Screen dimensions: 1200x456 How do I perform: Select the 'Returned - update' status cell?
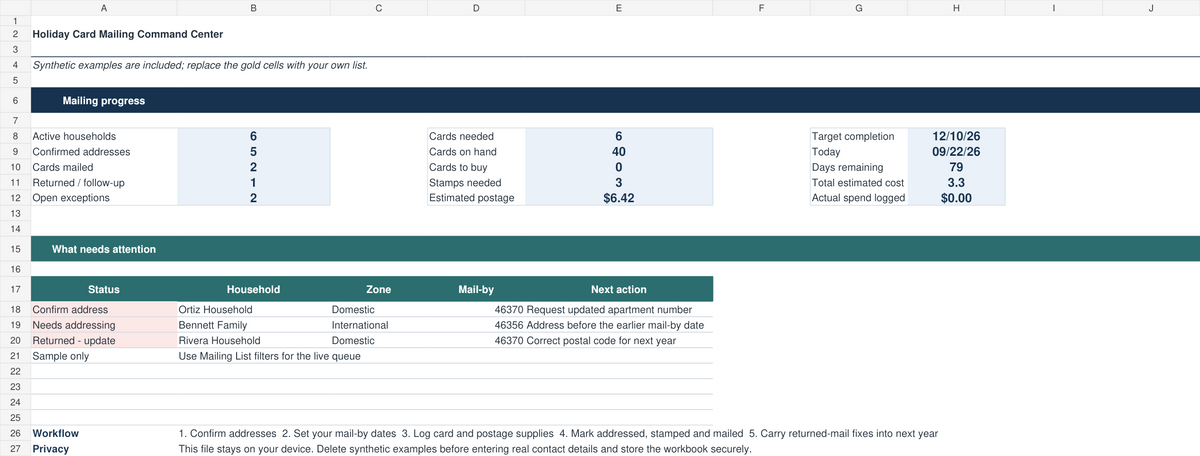(104, 341)
